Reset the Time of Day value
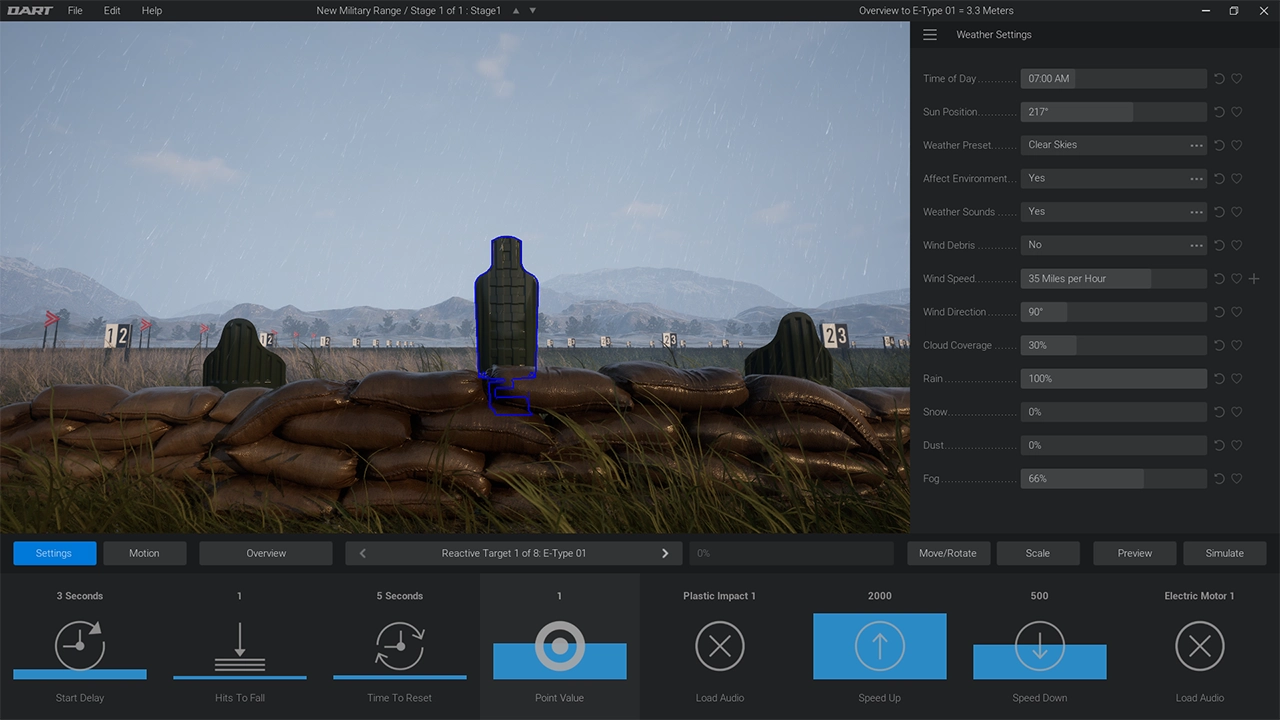This screenshot has height=720, width=1280. (x=1219, y=79)
